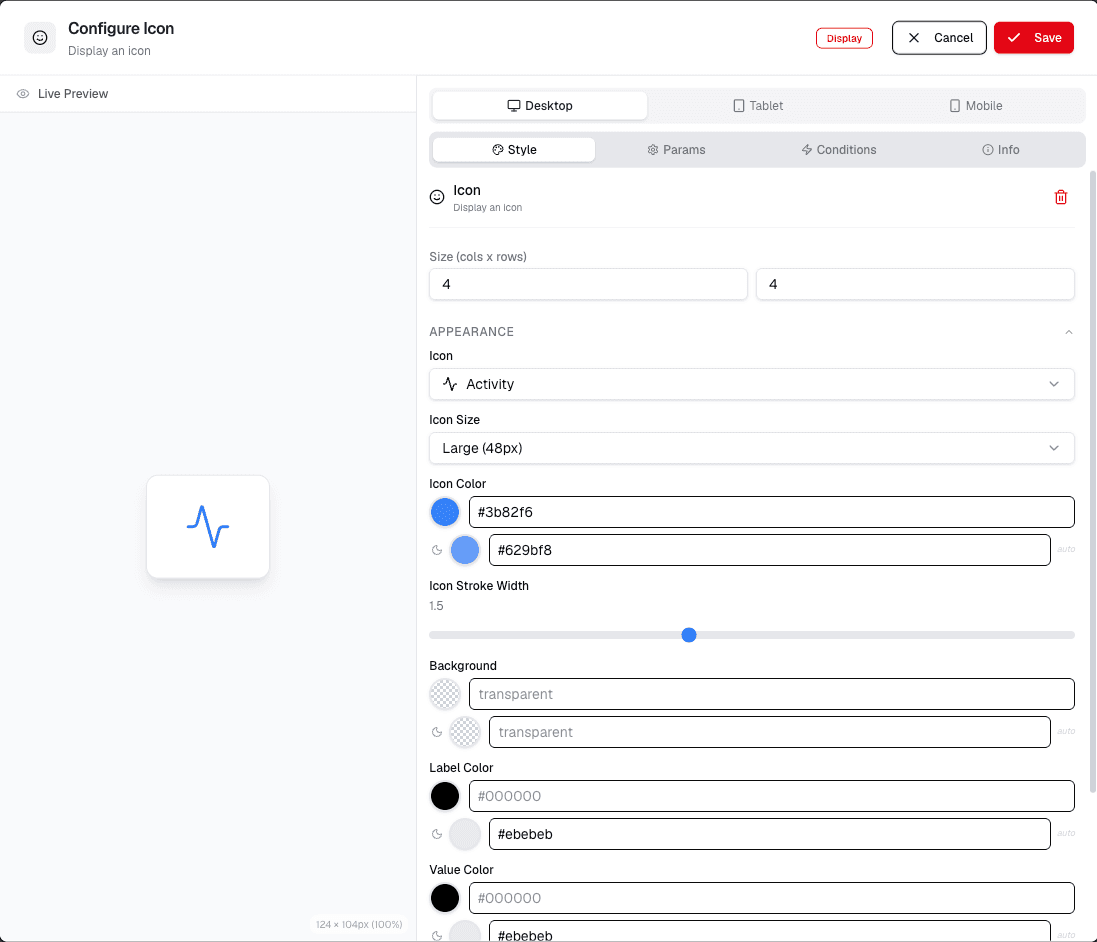The image size is (1097, 942).
Task: Open the Params tab
Action: pos(676,150)
